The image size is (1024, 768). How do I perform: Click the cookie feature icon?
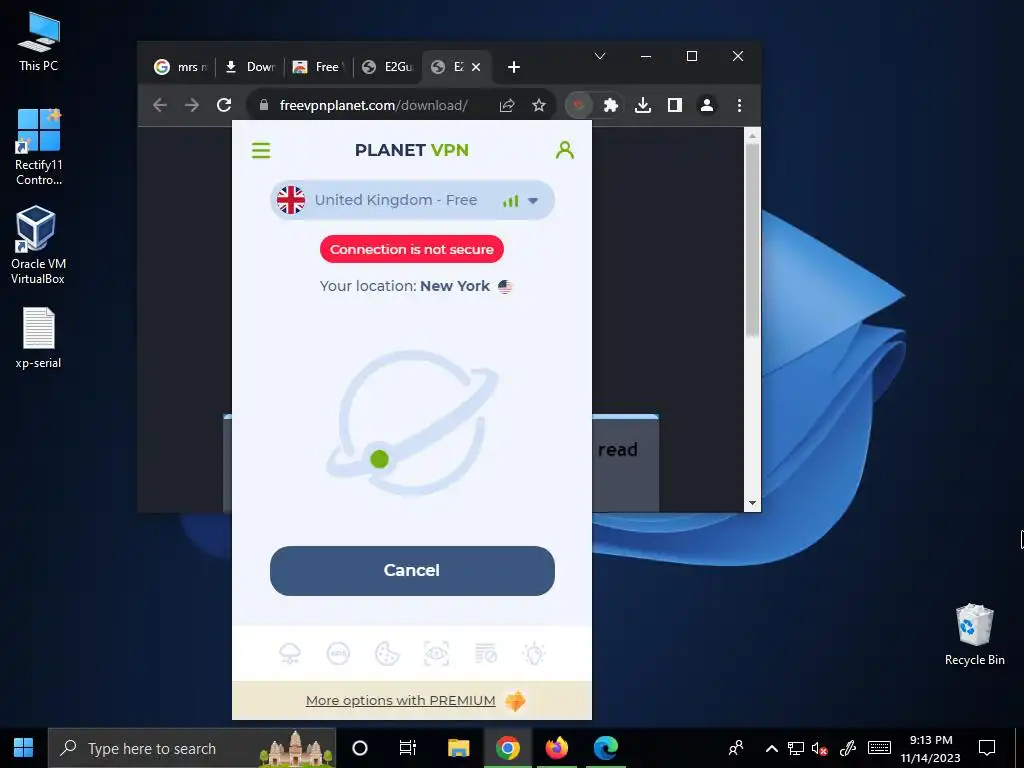pos(387,654)
